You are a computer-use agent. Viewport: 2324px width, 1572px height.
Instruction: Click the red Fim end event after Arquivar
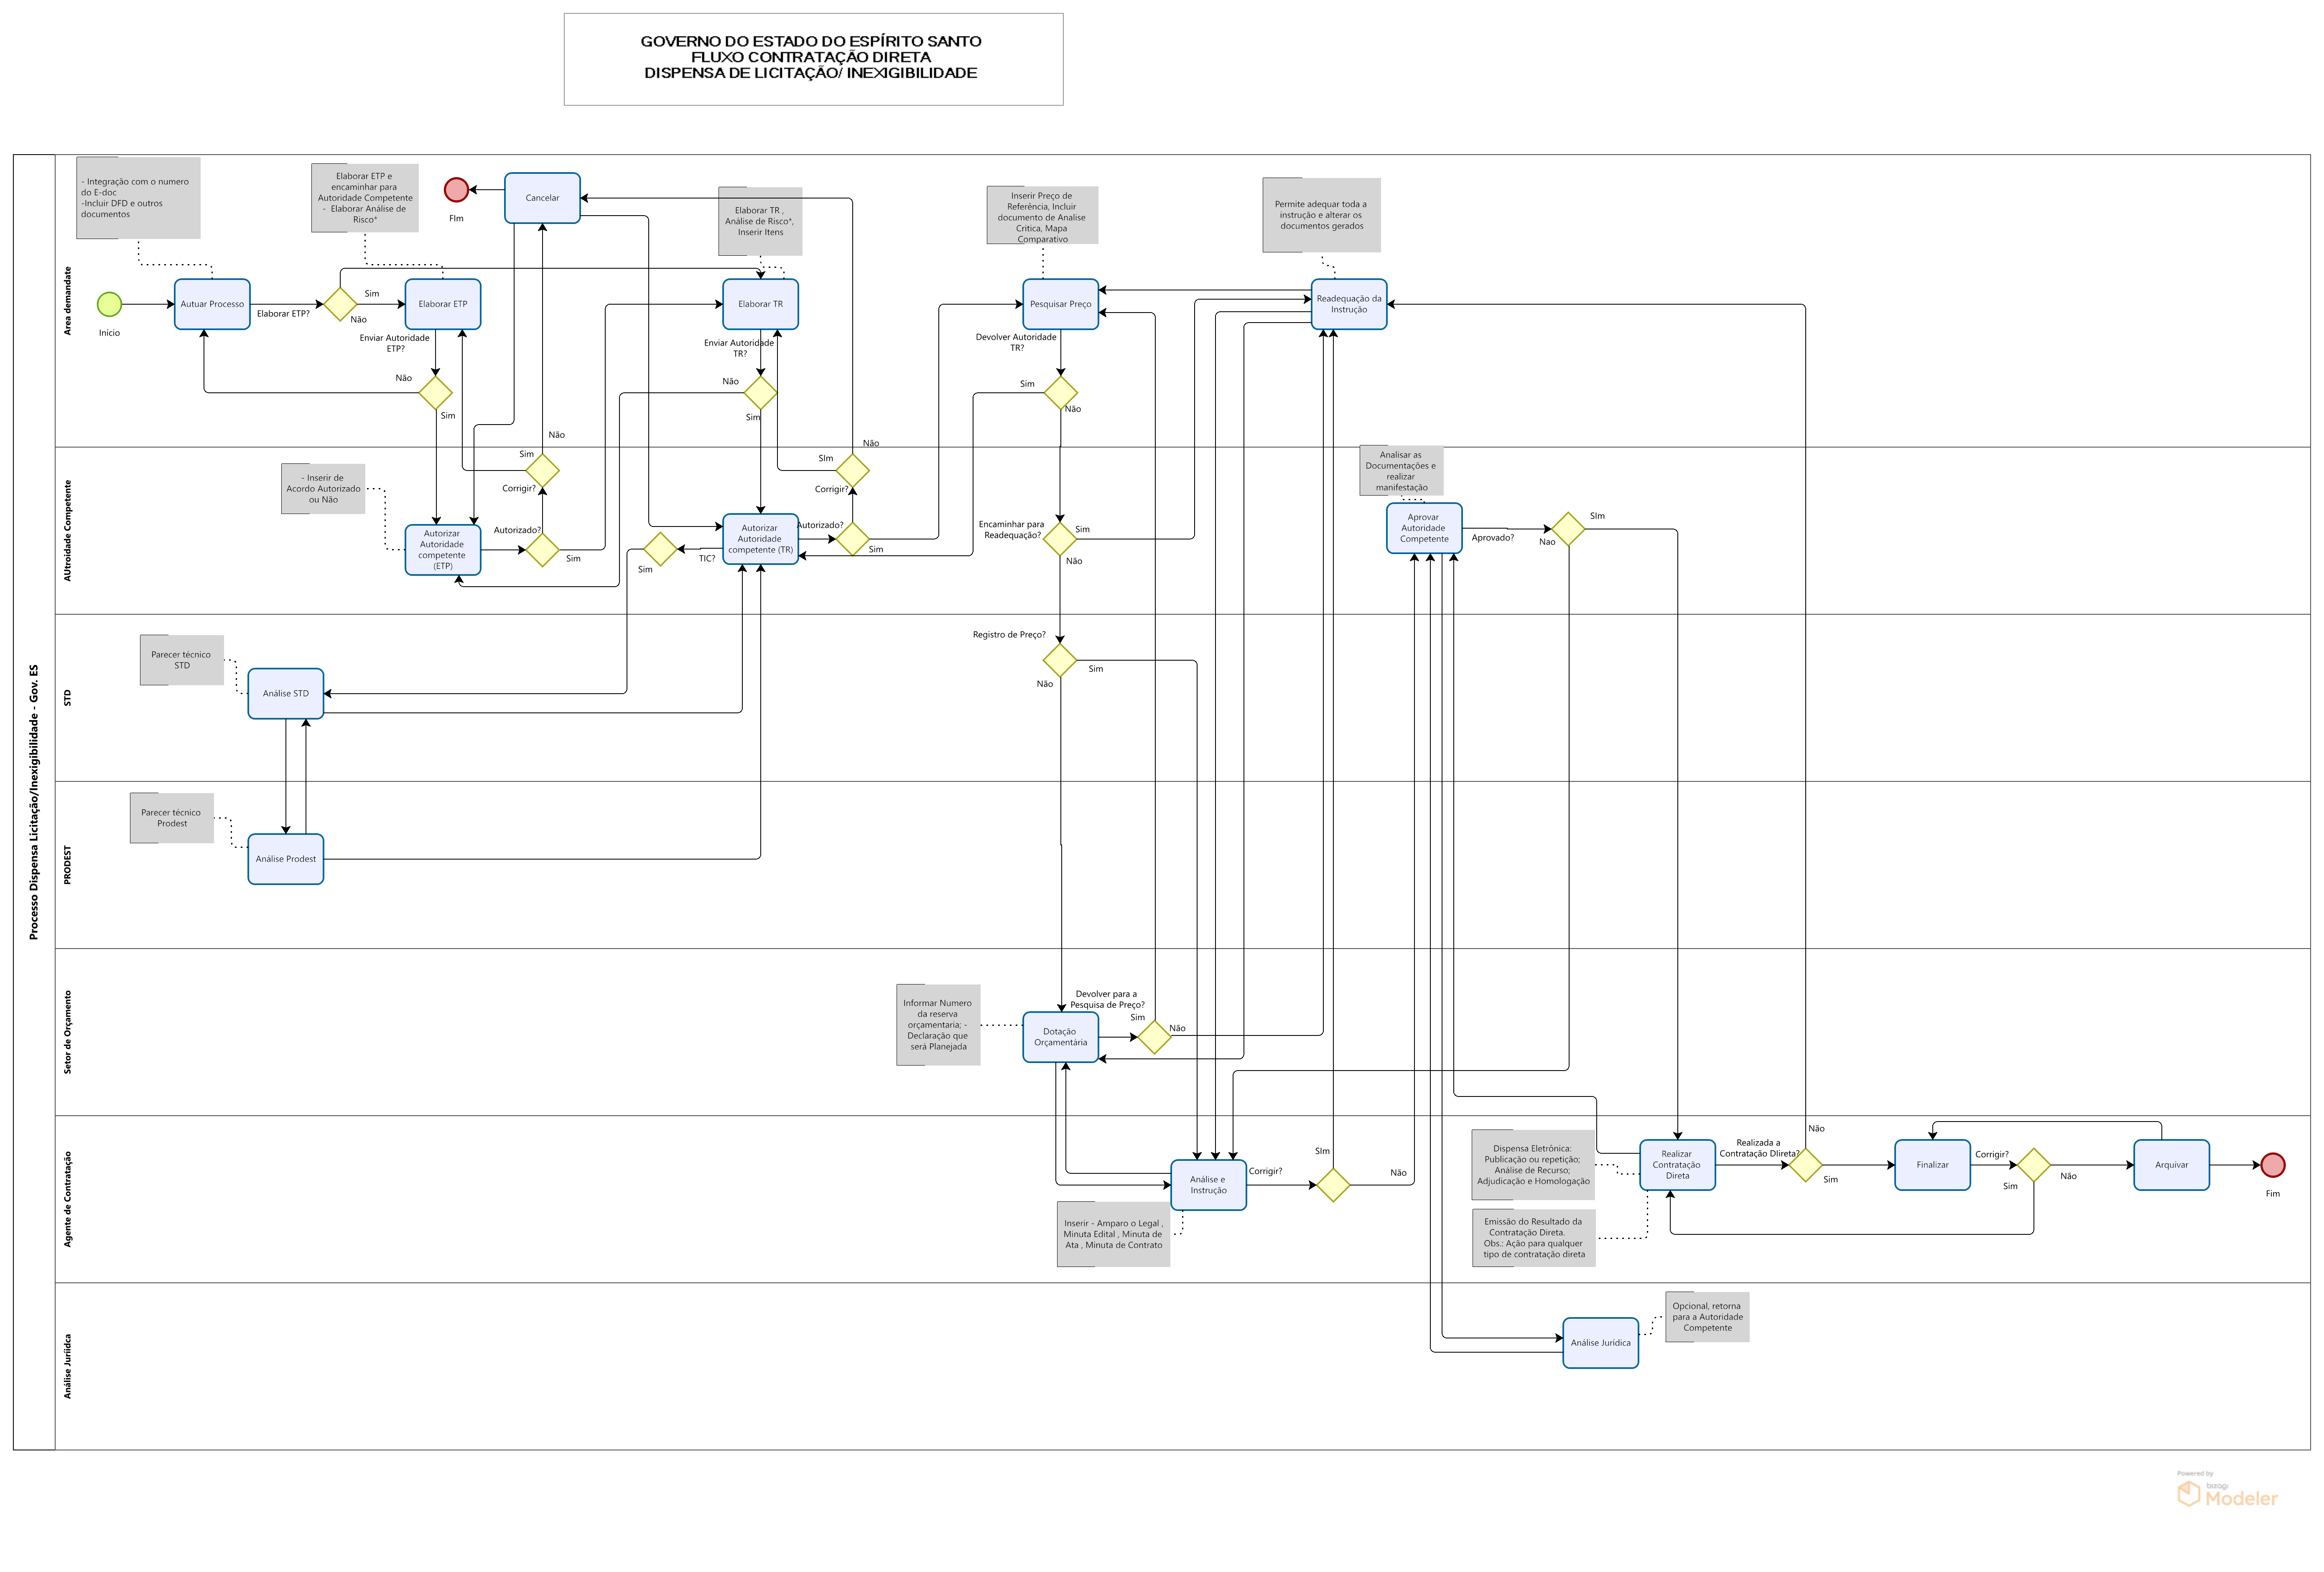tap(2273, 1165)
